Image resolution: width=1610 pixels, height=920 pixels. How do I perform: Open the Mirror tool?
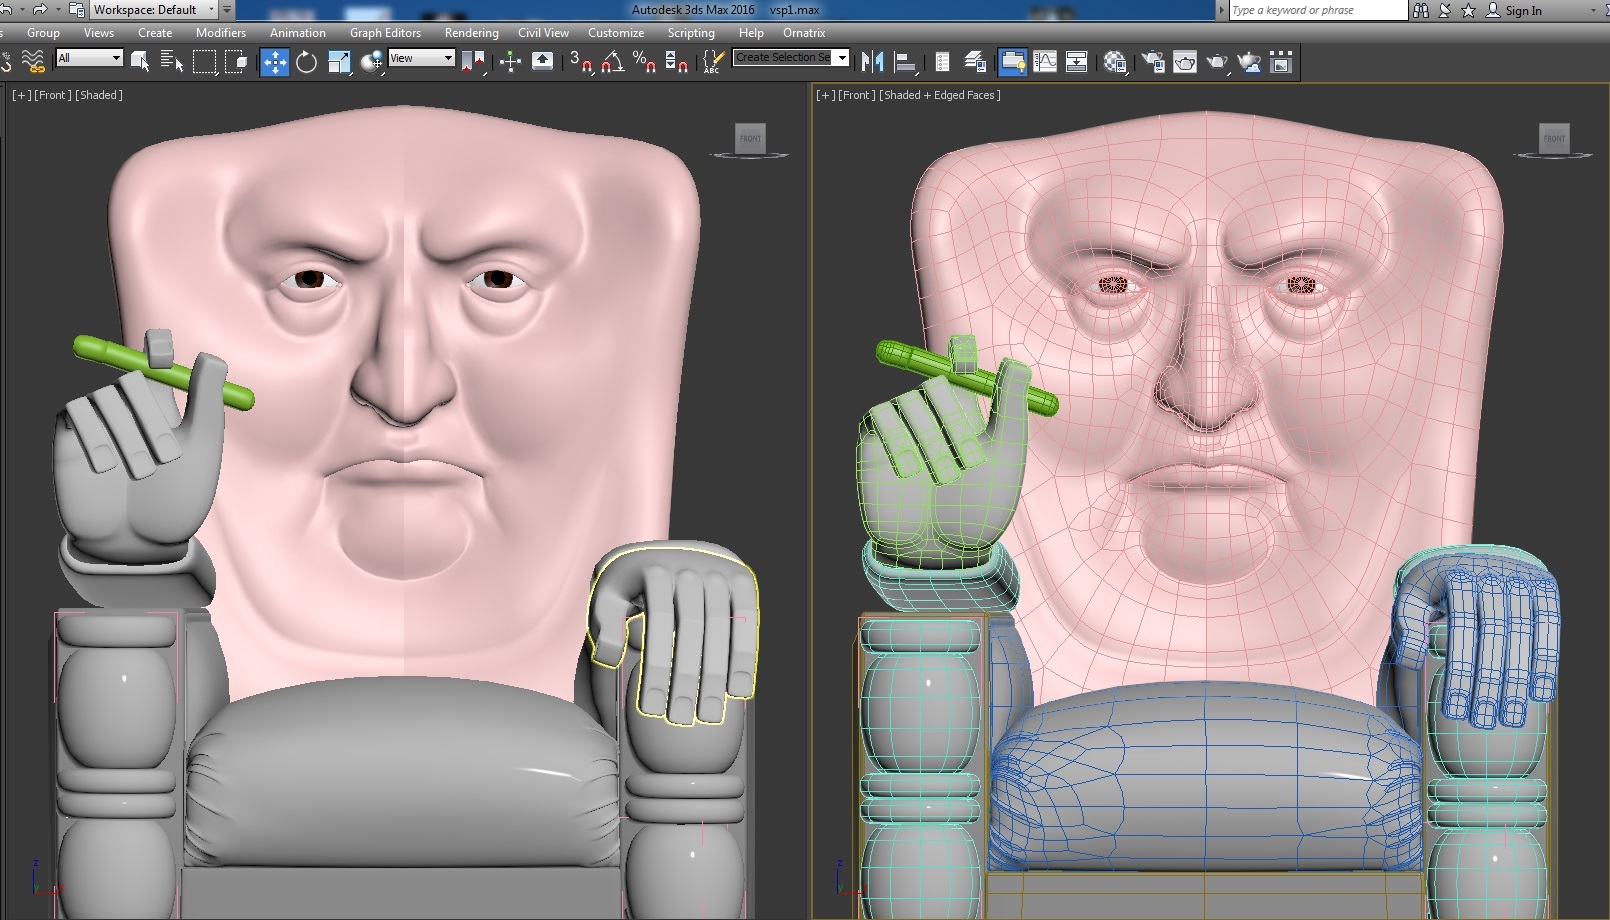click(x=872, y=62)
